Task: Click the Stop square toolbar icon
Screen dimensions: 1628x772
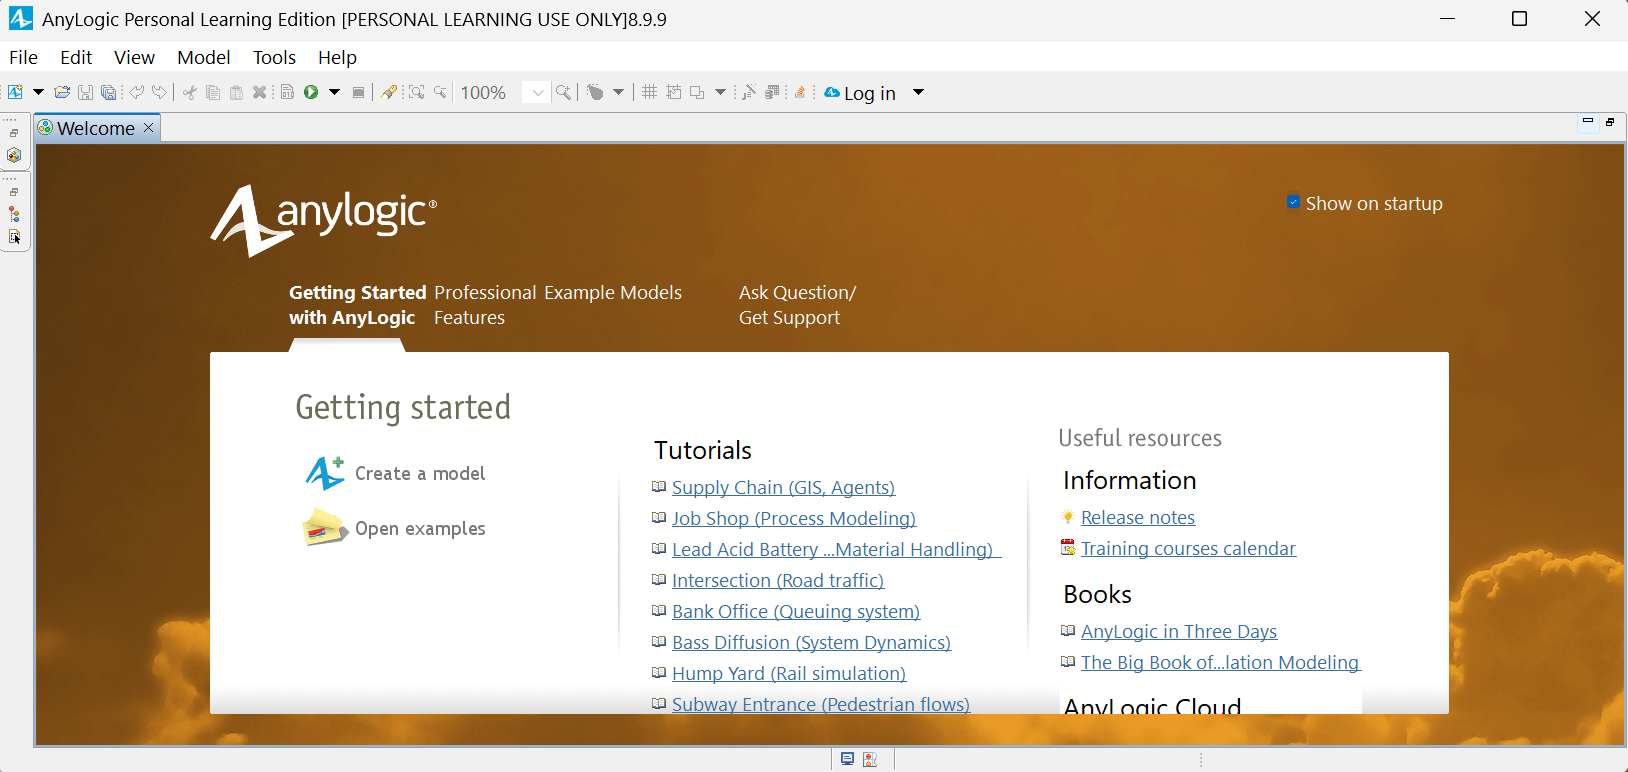Action: click(358, 92)
